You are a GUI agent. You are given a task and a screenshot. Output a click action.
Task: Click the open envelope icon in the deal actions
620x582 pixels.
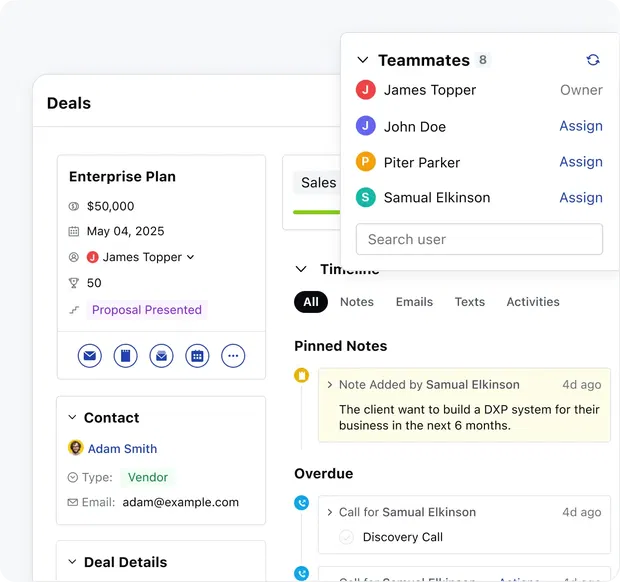coord(161,356)
